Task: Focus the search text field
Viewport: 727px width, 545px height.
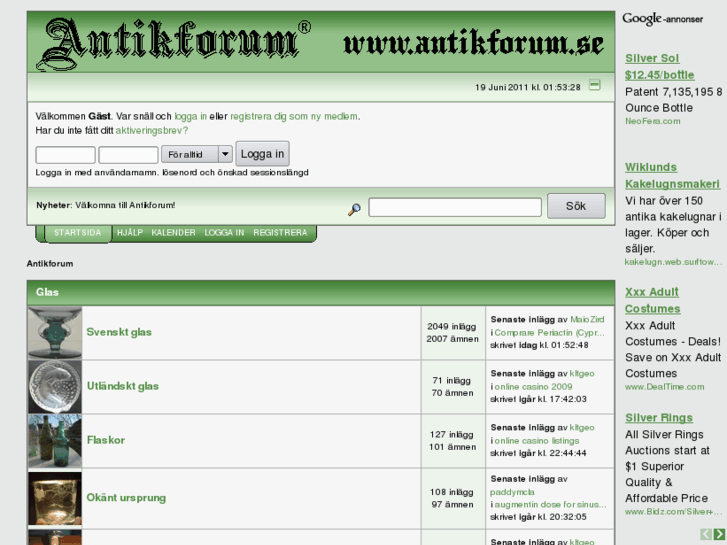Action: 455,207
